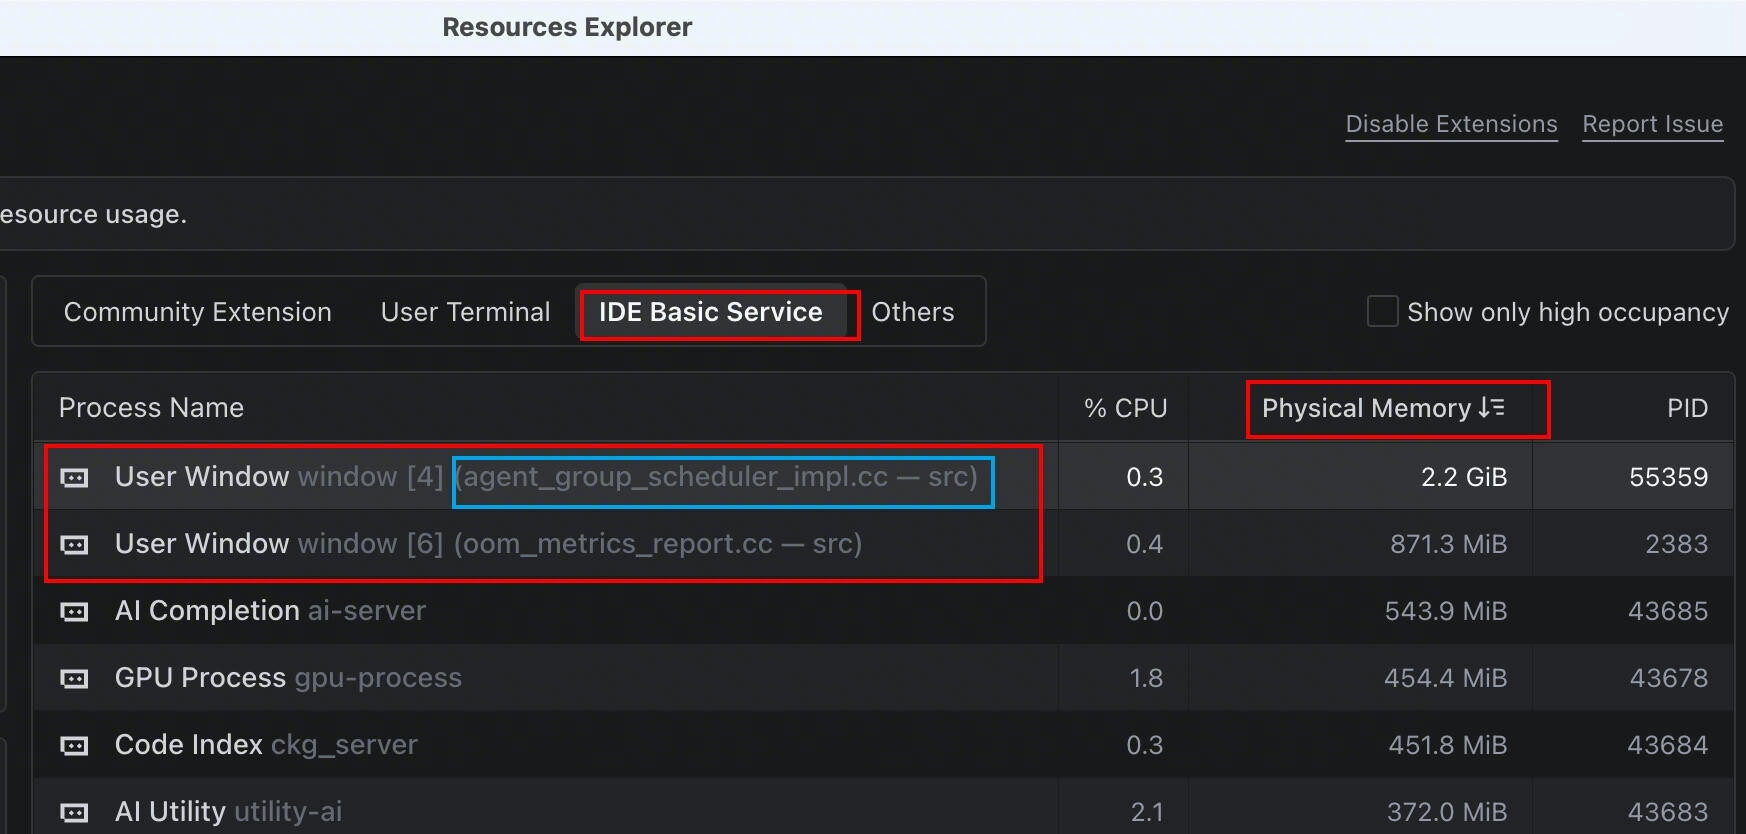Screen dimensions: 1746x834
Task: Select the 871.3 MiB memory cell
Action: coord(1448,544)
